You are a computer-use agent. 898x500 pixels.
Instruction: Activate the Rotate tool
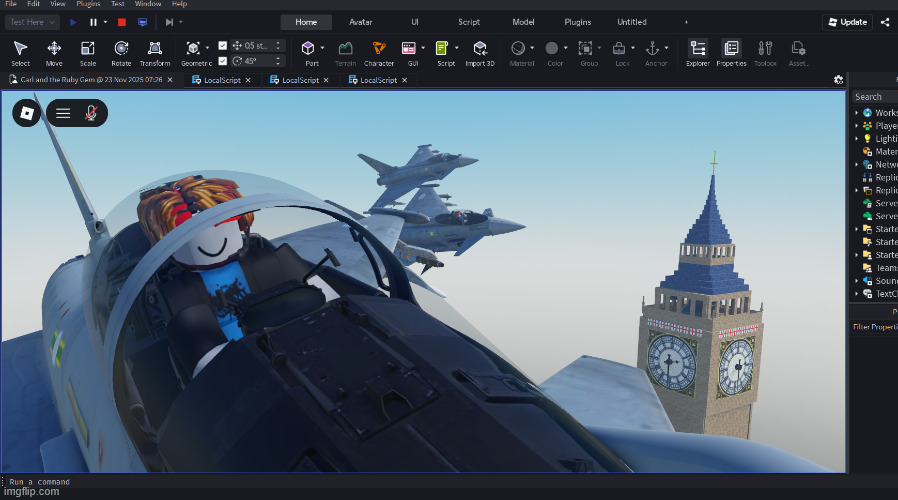coord(121,52)
